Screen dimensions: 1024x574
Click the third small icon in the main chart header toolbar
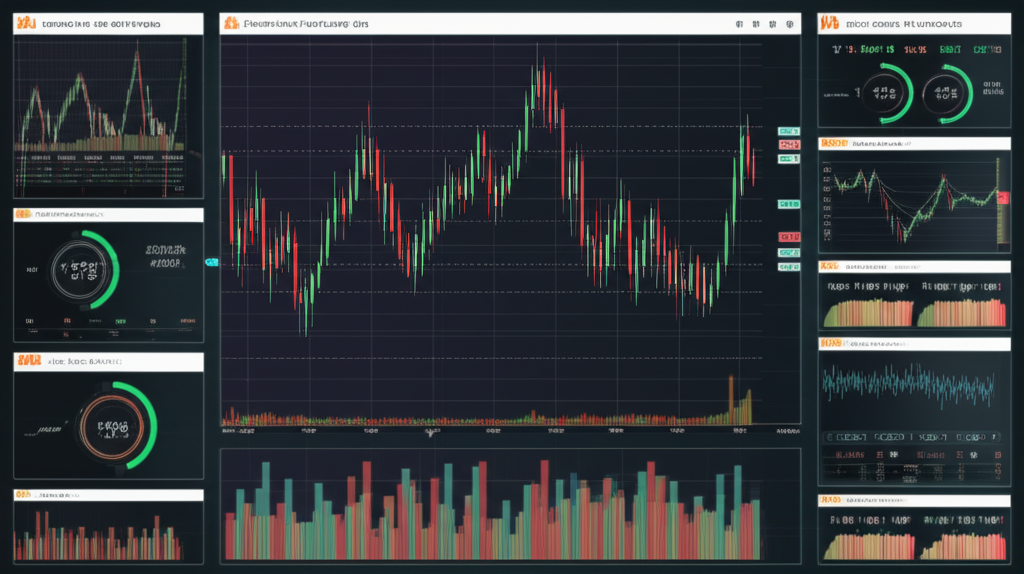771,22
